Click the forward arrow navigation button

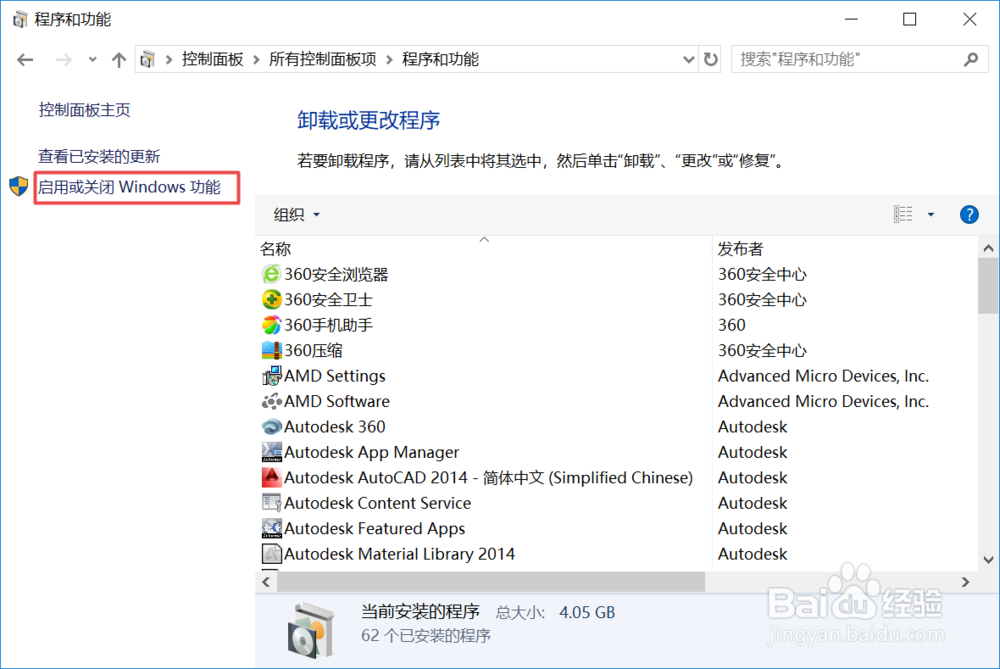pyautogui.click(x=63, y=60)
